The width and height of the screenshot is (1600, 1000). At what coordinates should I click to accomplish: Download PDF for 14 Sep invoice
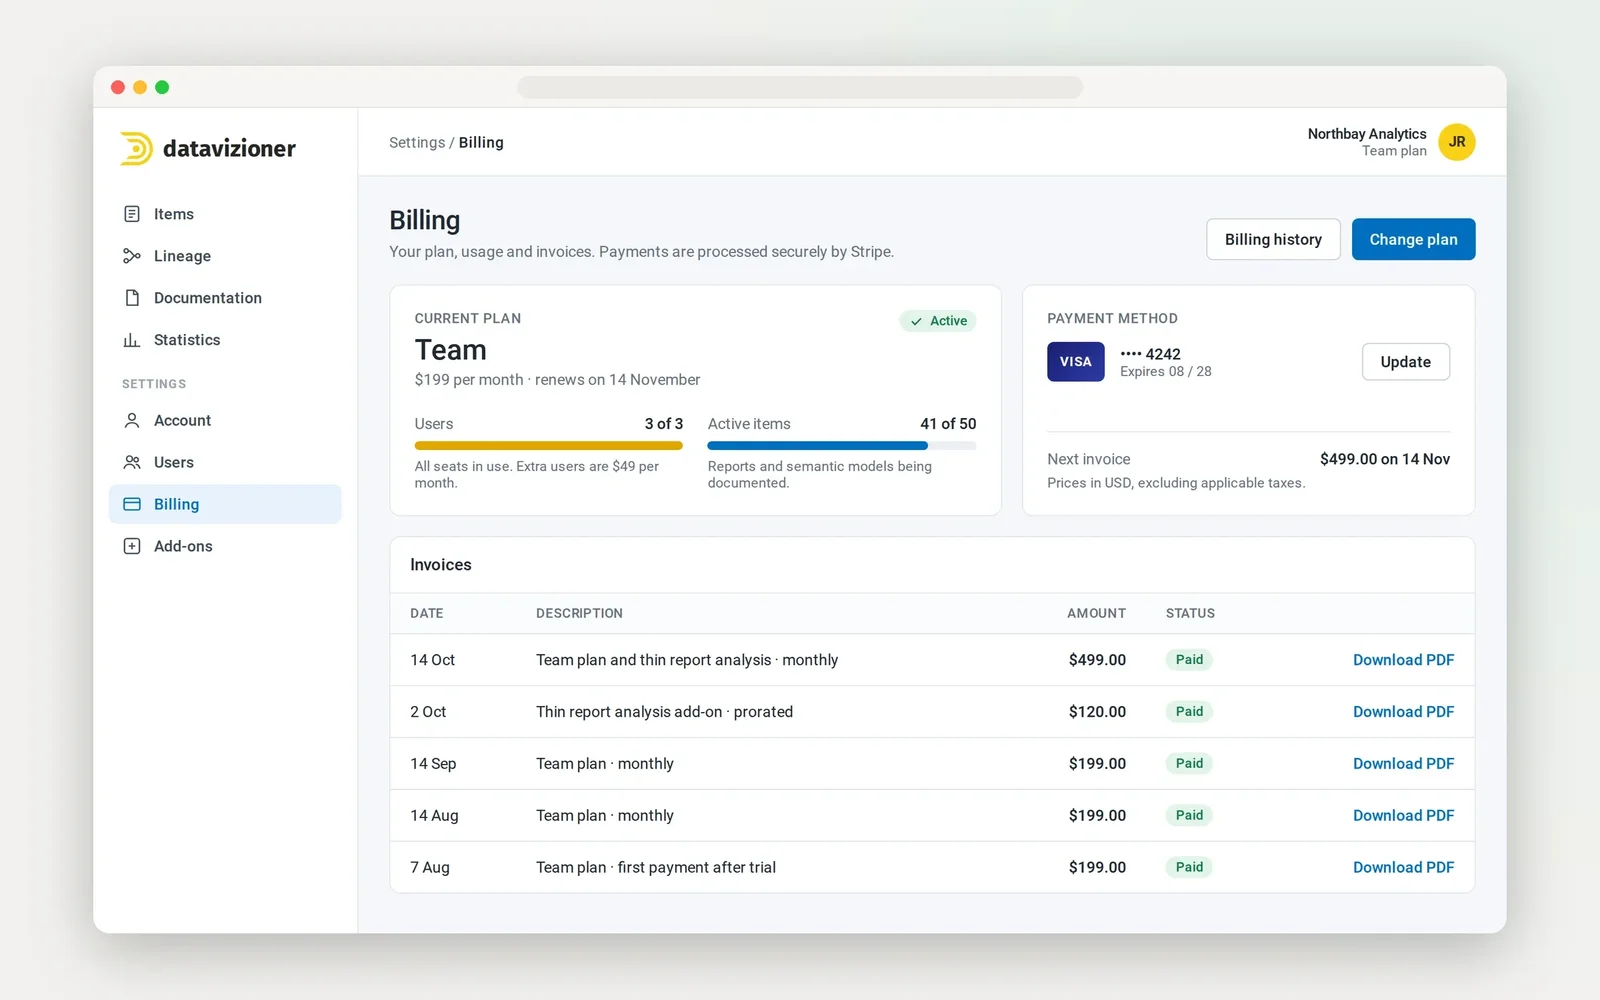click(1403, 764)
